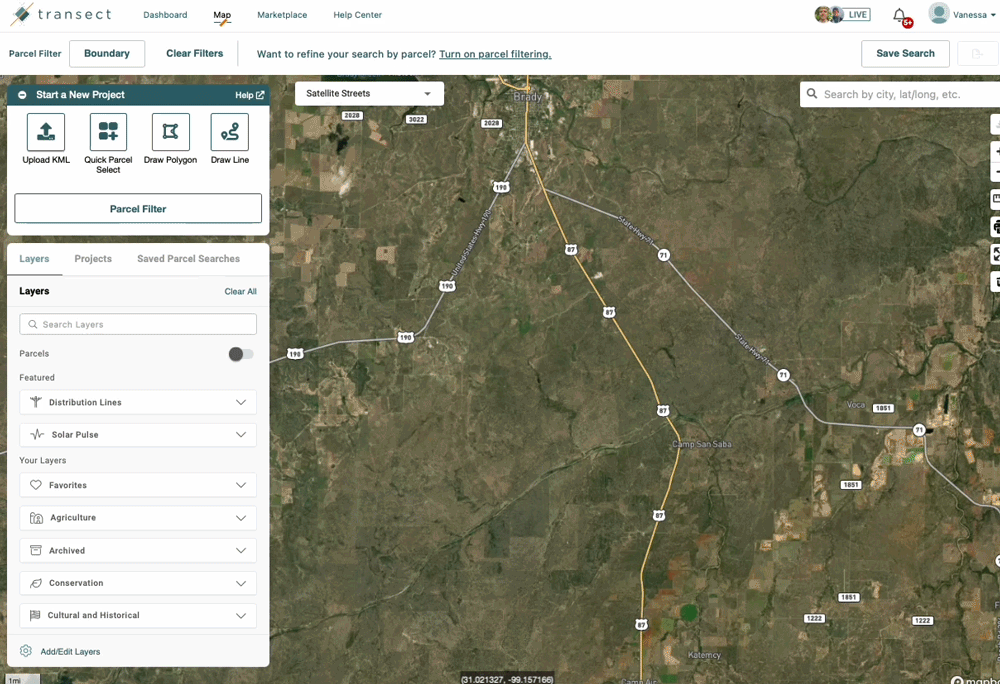Viewport: 1000px width, 684px height.
Task: Click the Distribution Lines tower icon
Action: [36, 402]
